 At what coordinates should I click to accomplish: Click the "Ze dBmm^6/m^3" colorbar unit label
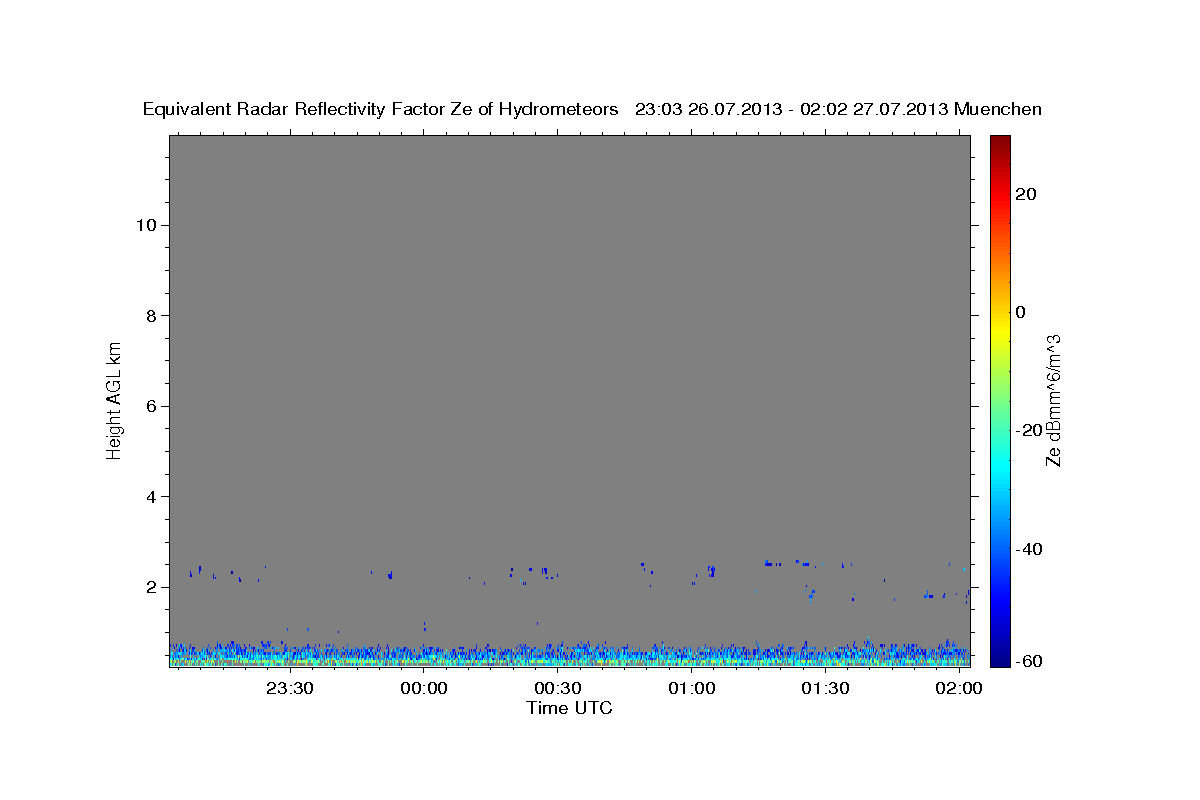coord(1053,400)
